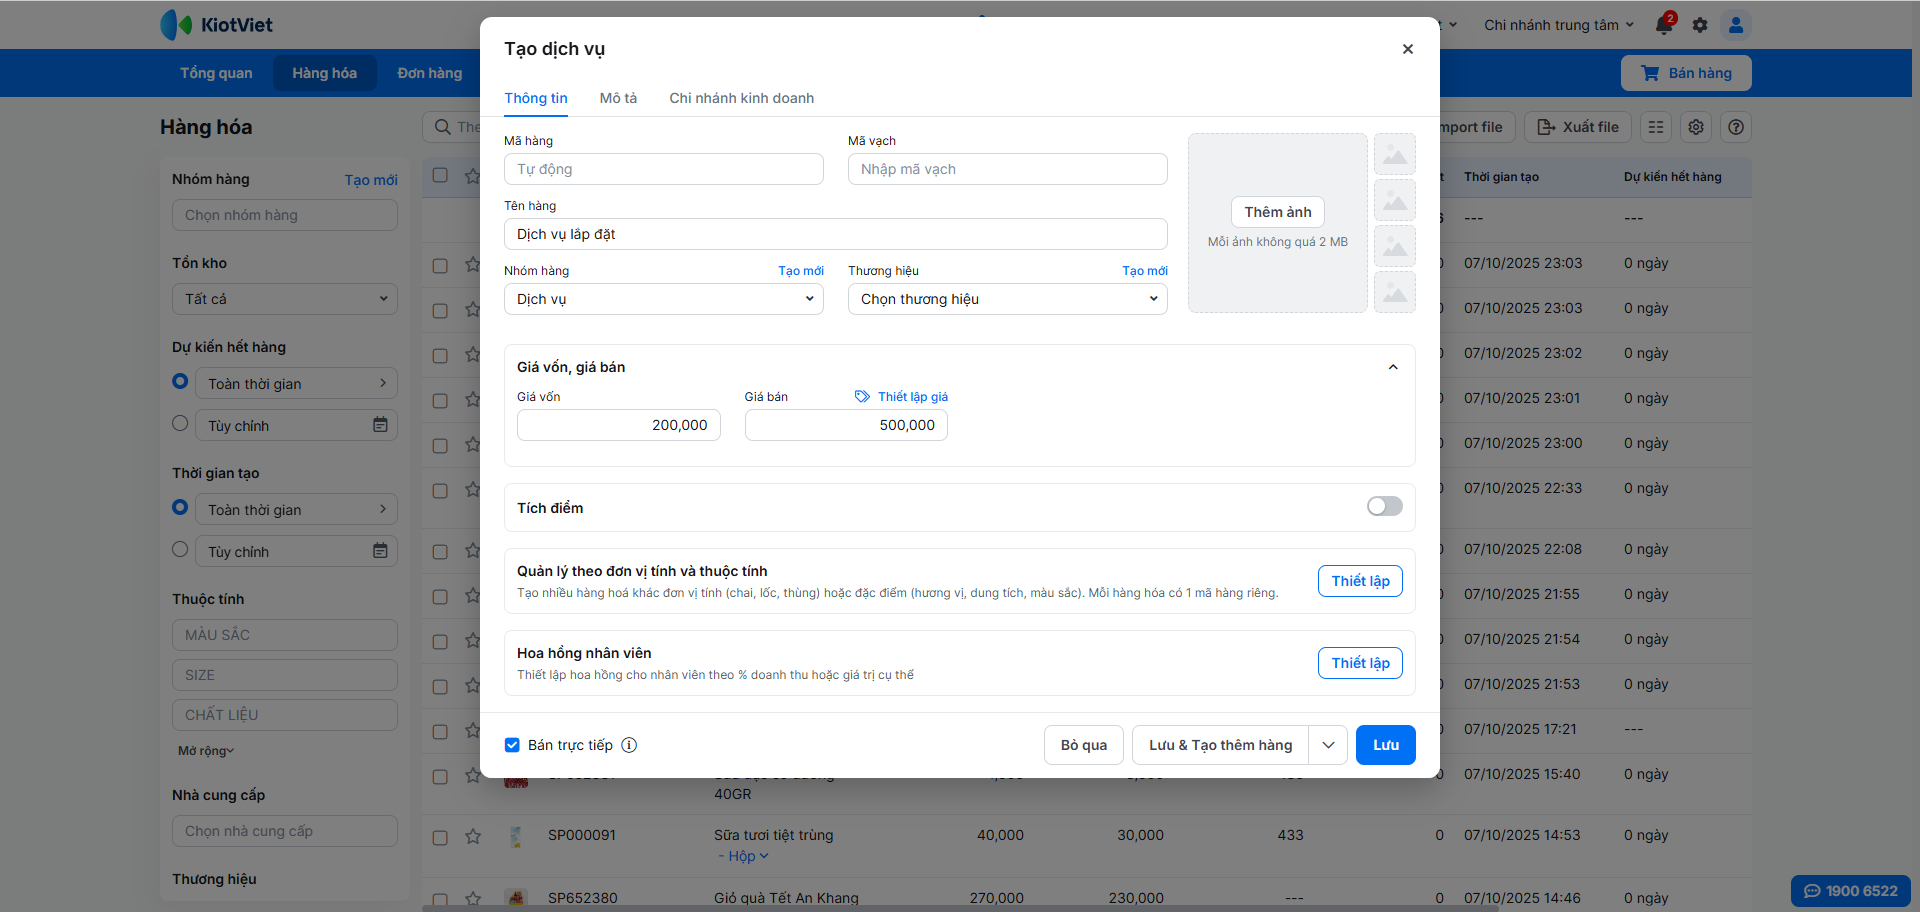This screenshot has height=912, width=1920.
Task: Click the Mã vạch input field
Action: 1007,169
